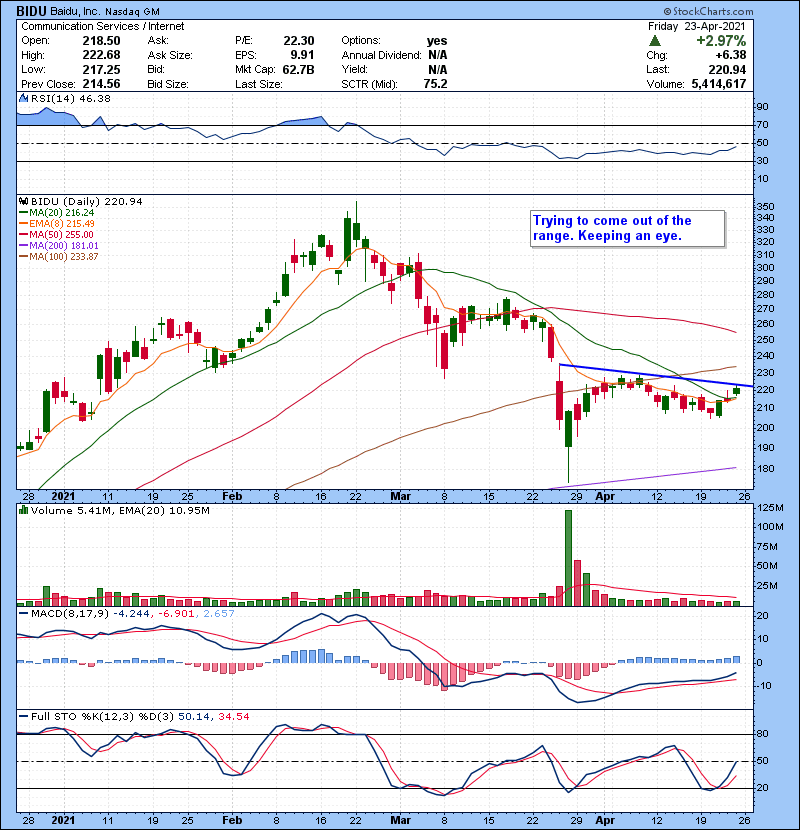Click the Volume panel bar icon

tap(23, 510)
